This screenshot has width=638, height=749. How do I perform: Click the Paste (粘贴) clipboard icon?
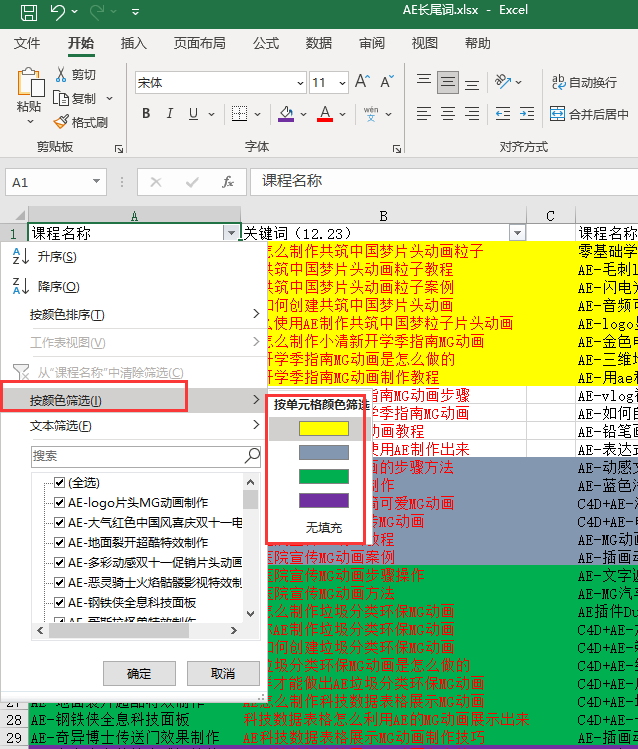30,83
